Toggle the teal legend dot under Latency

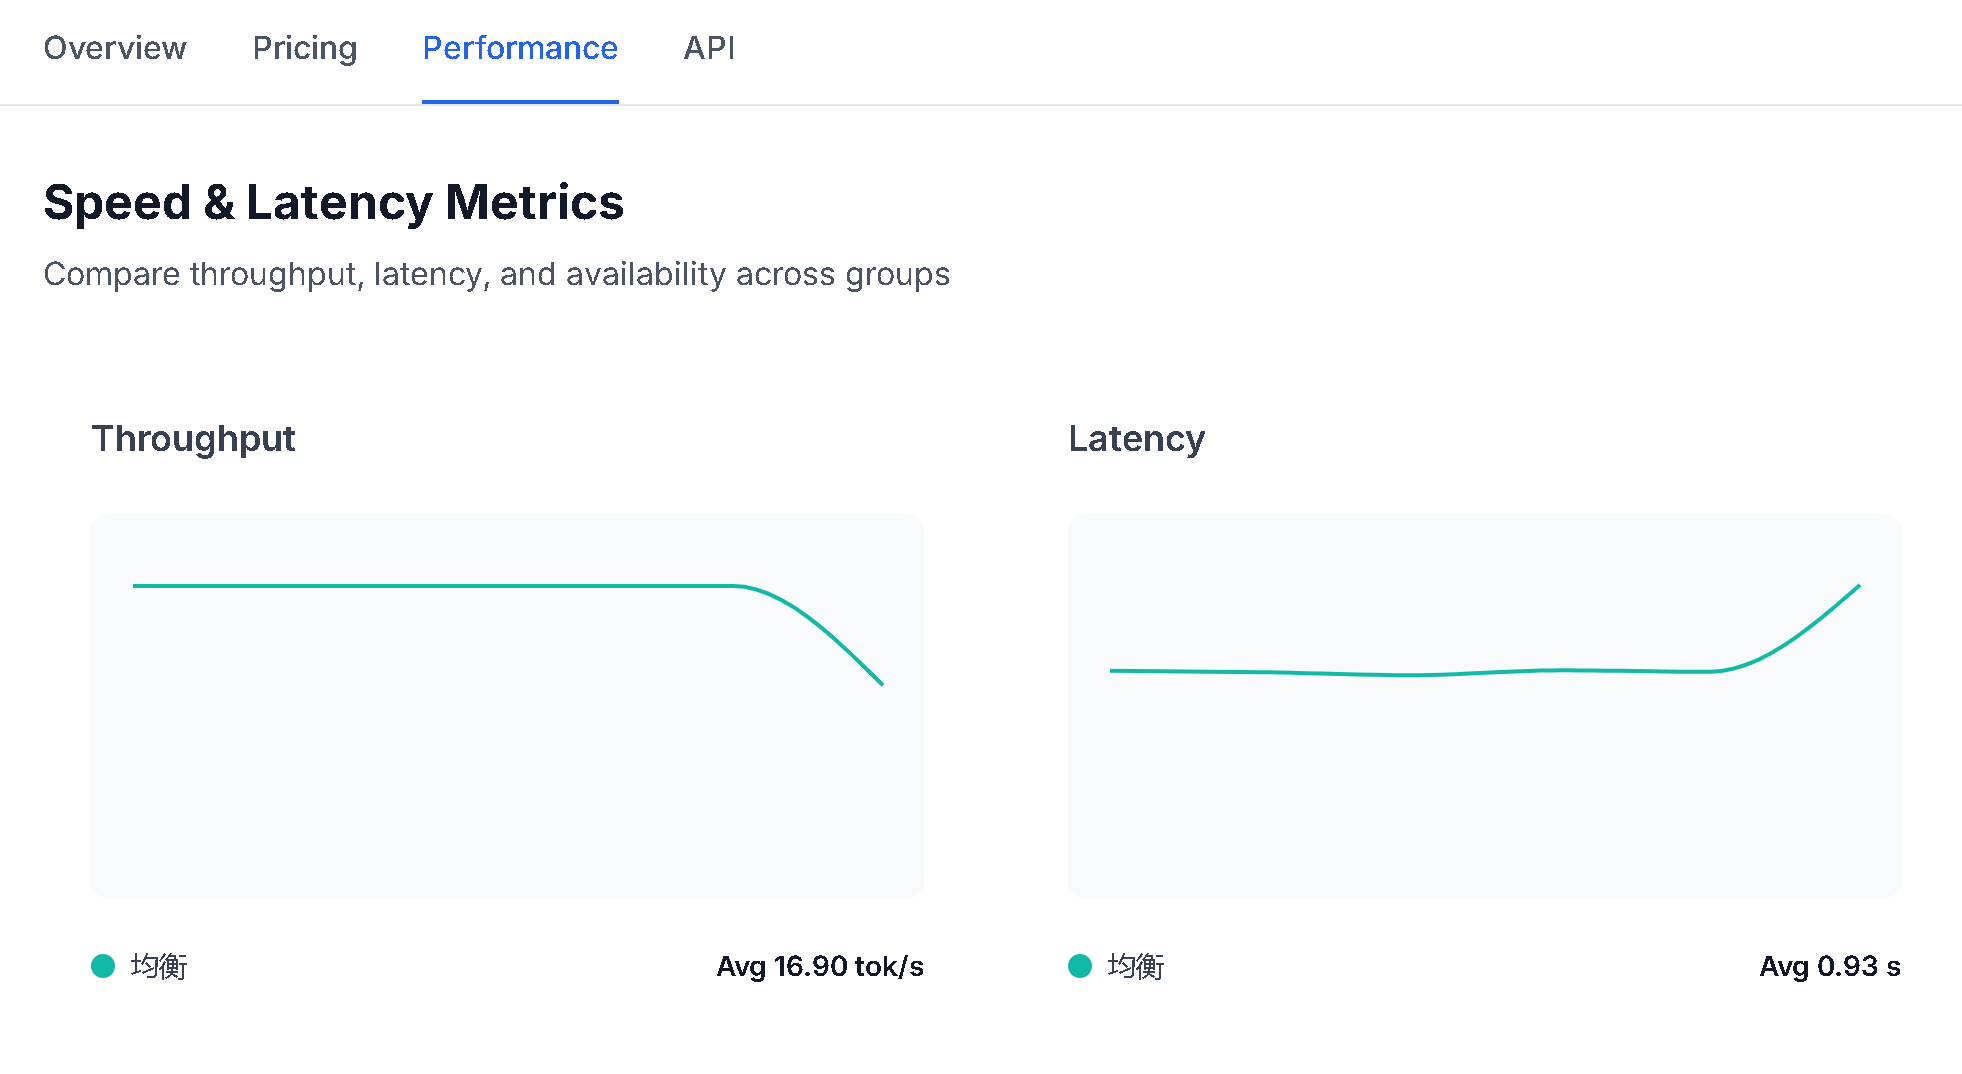1080,966
